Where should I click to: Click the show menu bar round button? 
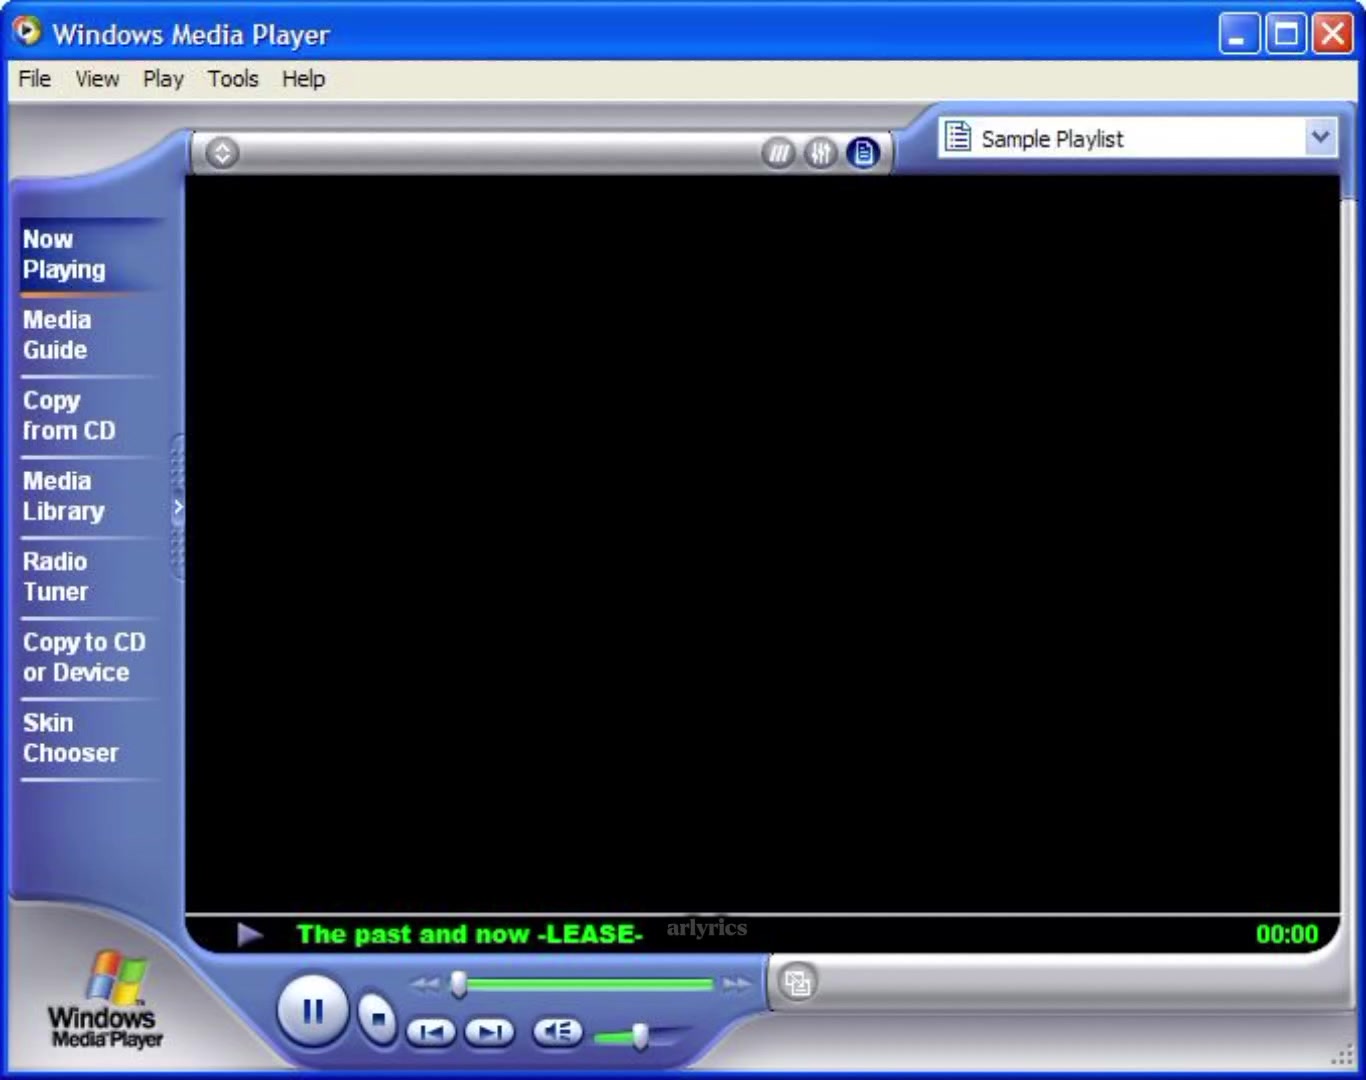click(222, 153)
